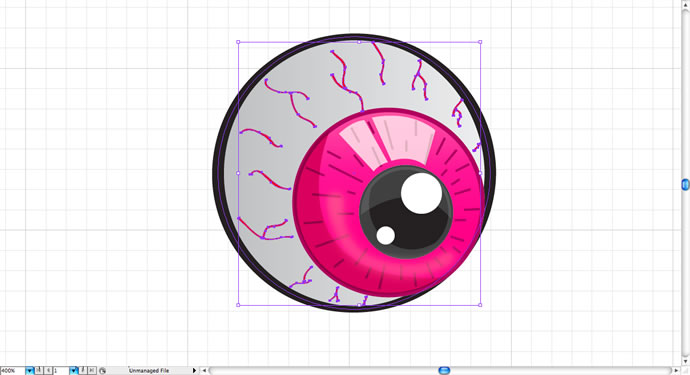The width and height of the screenshot is (690, 375).
Task: Click the horizontal scrollbar blue thumb
Action: [444, 371]
